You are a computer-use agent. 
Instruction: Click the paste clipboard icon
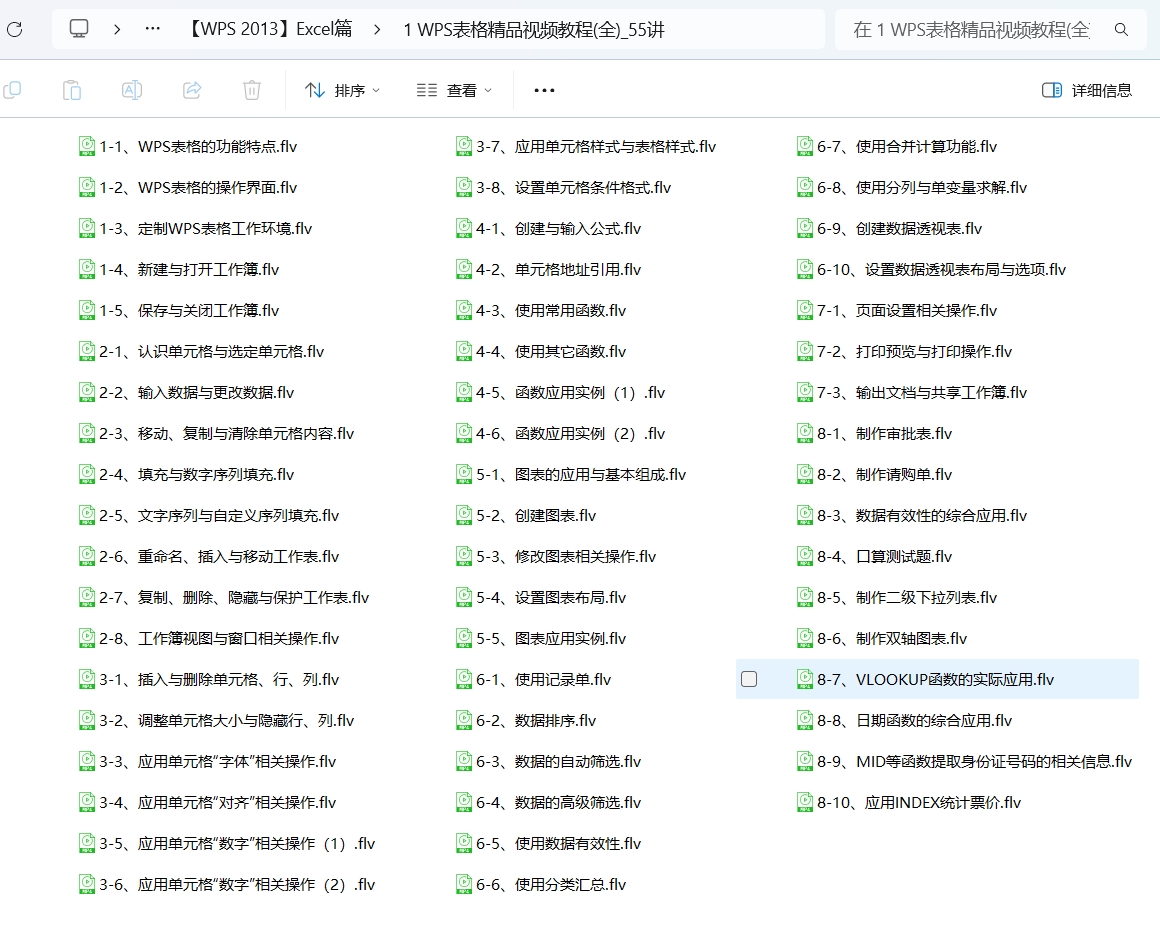point(72,90)
